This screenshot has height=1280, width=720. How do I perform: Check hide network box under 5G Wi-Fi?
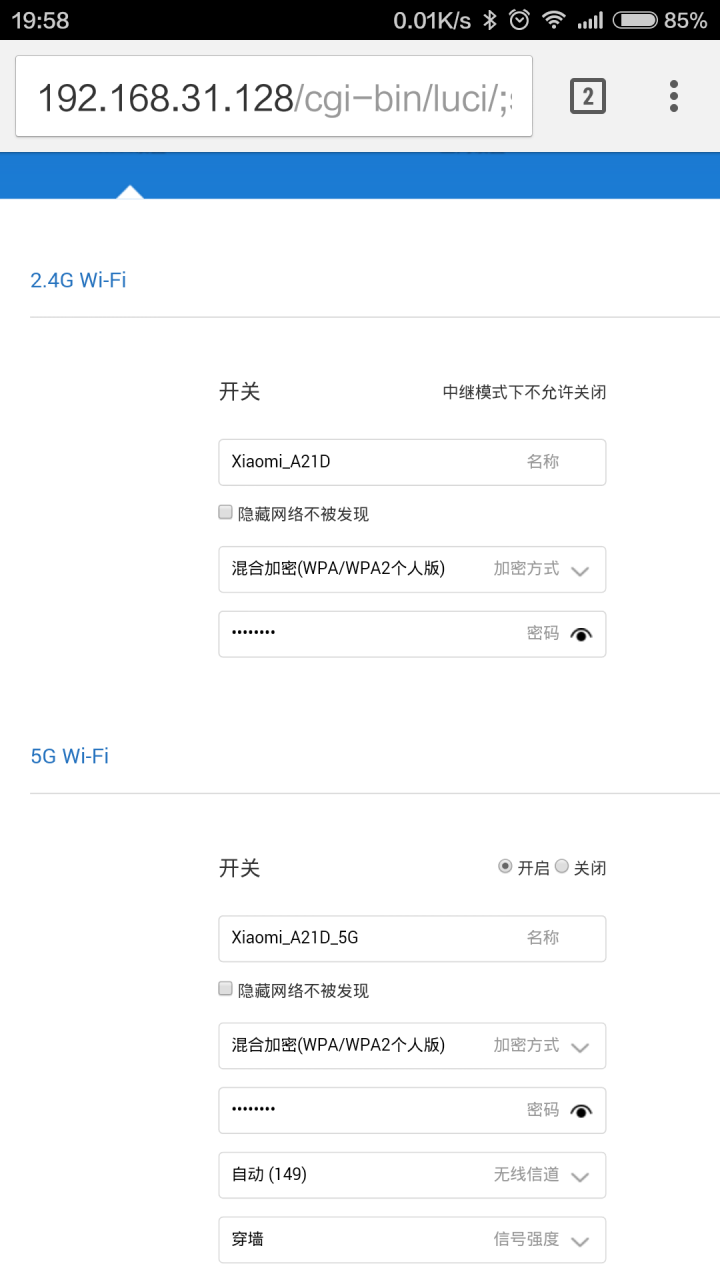point(226,989)
